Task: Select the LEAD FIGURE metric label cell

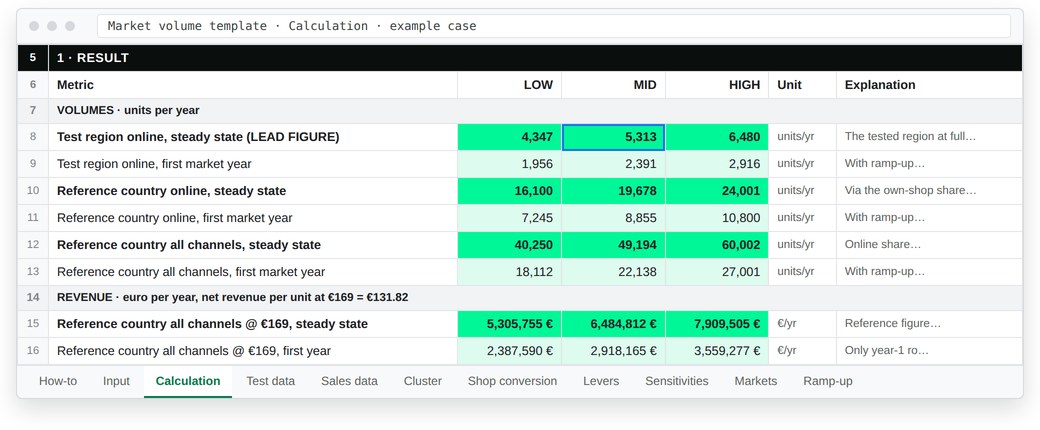Action: click(x=253, y=137)
